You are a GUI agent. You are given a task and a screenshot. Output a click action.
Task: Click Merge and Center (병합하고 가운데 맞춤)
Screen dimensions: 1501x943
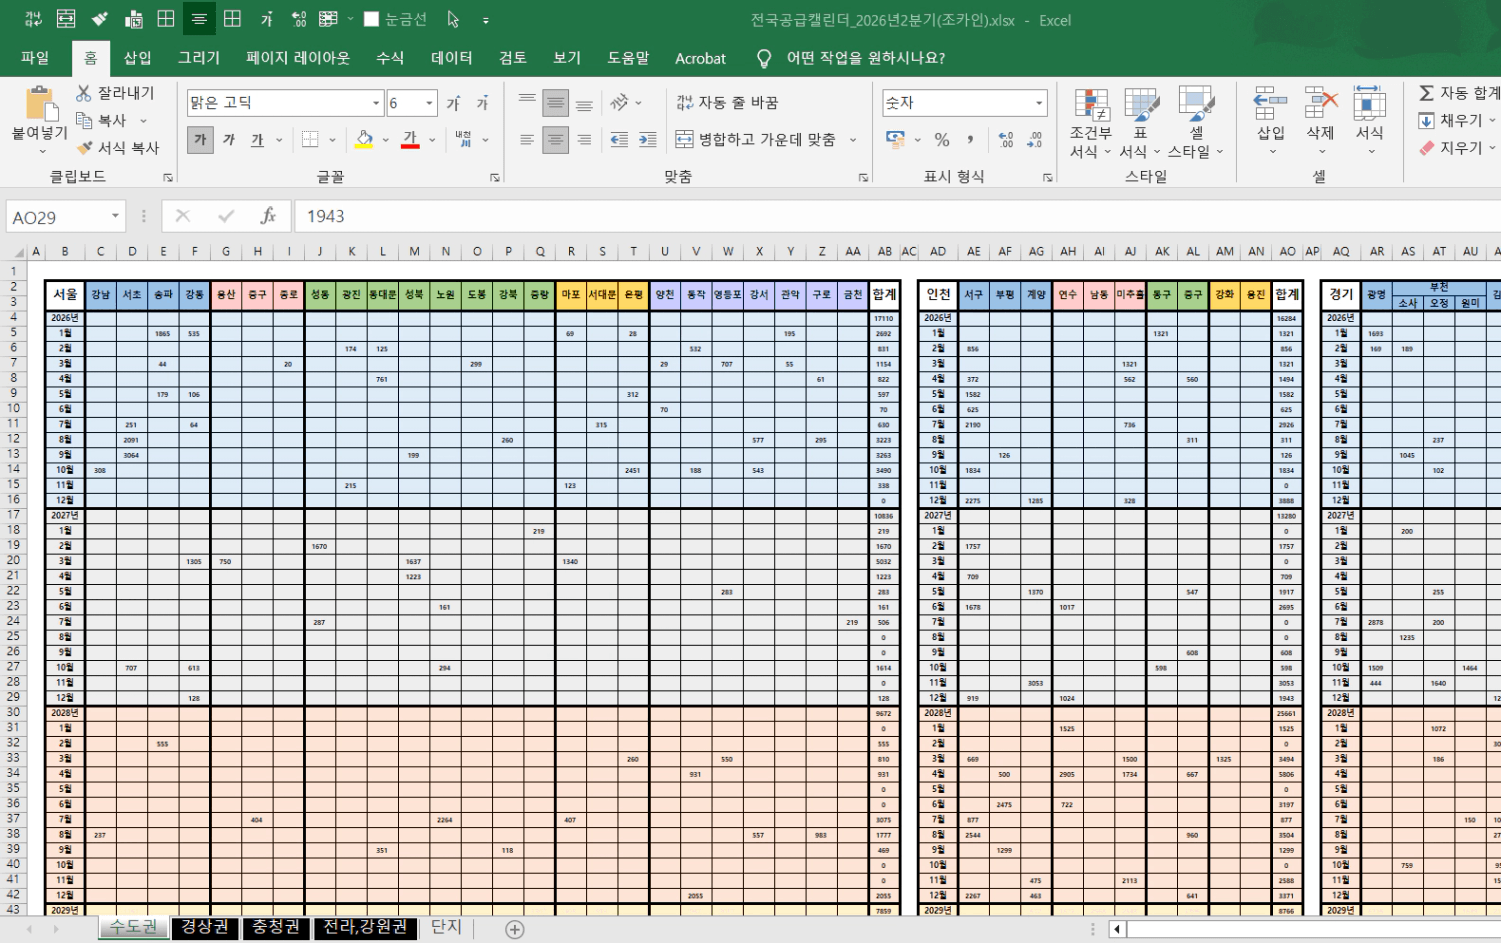coord(756,140)
